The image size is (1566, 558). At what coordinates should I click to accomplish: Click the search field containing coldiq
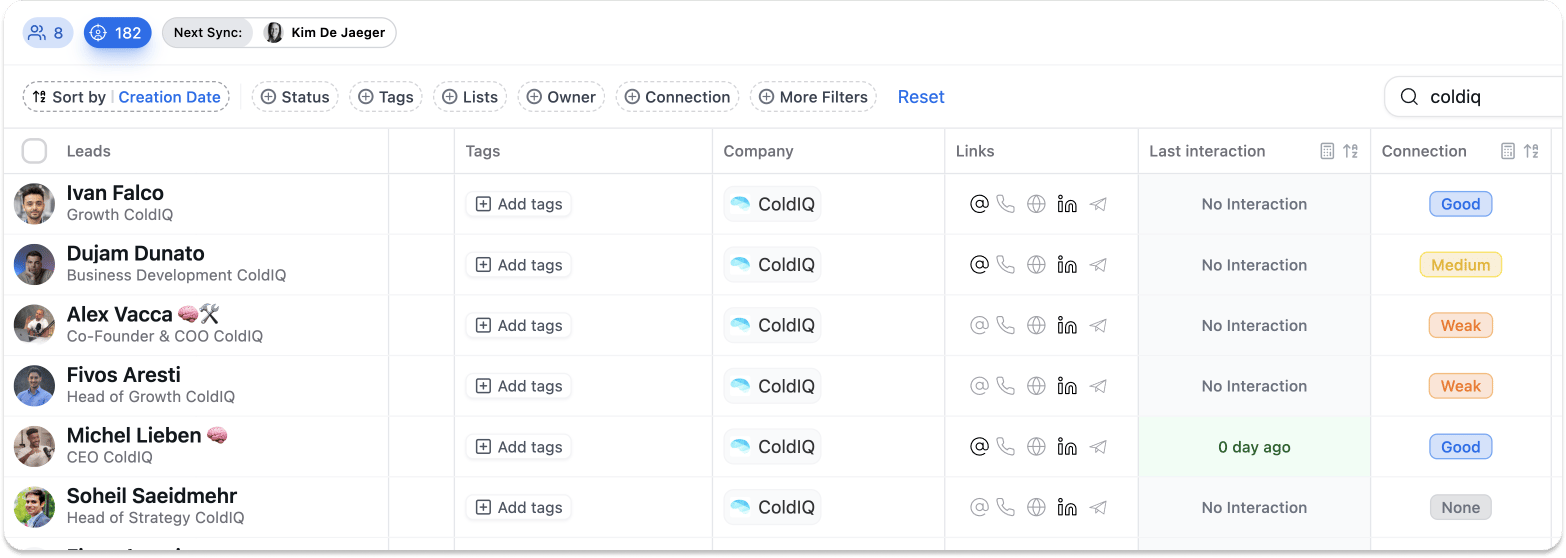(x=1474, y=97)
